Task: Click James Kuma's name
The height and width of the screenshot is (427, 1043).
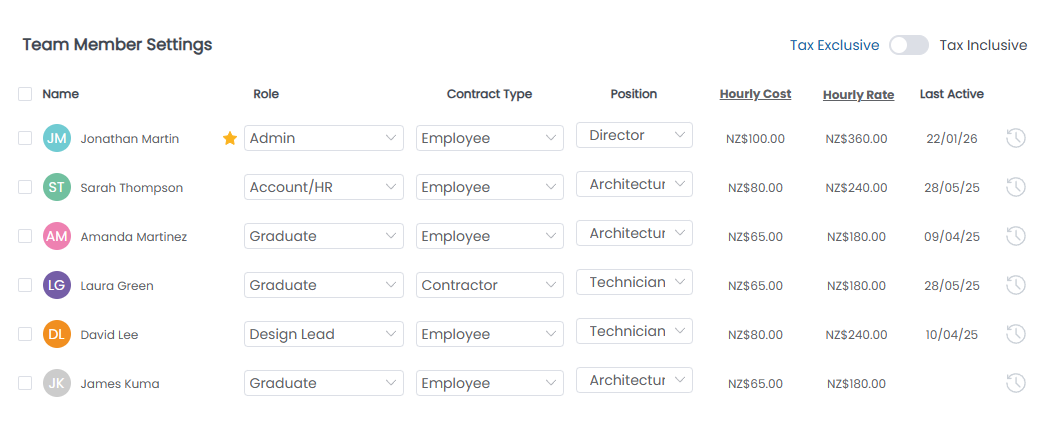Action: 120,384
